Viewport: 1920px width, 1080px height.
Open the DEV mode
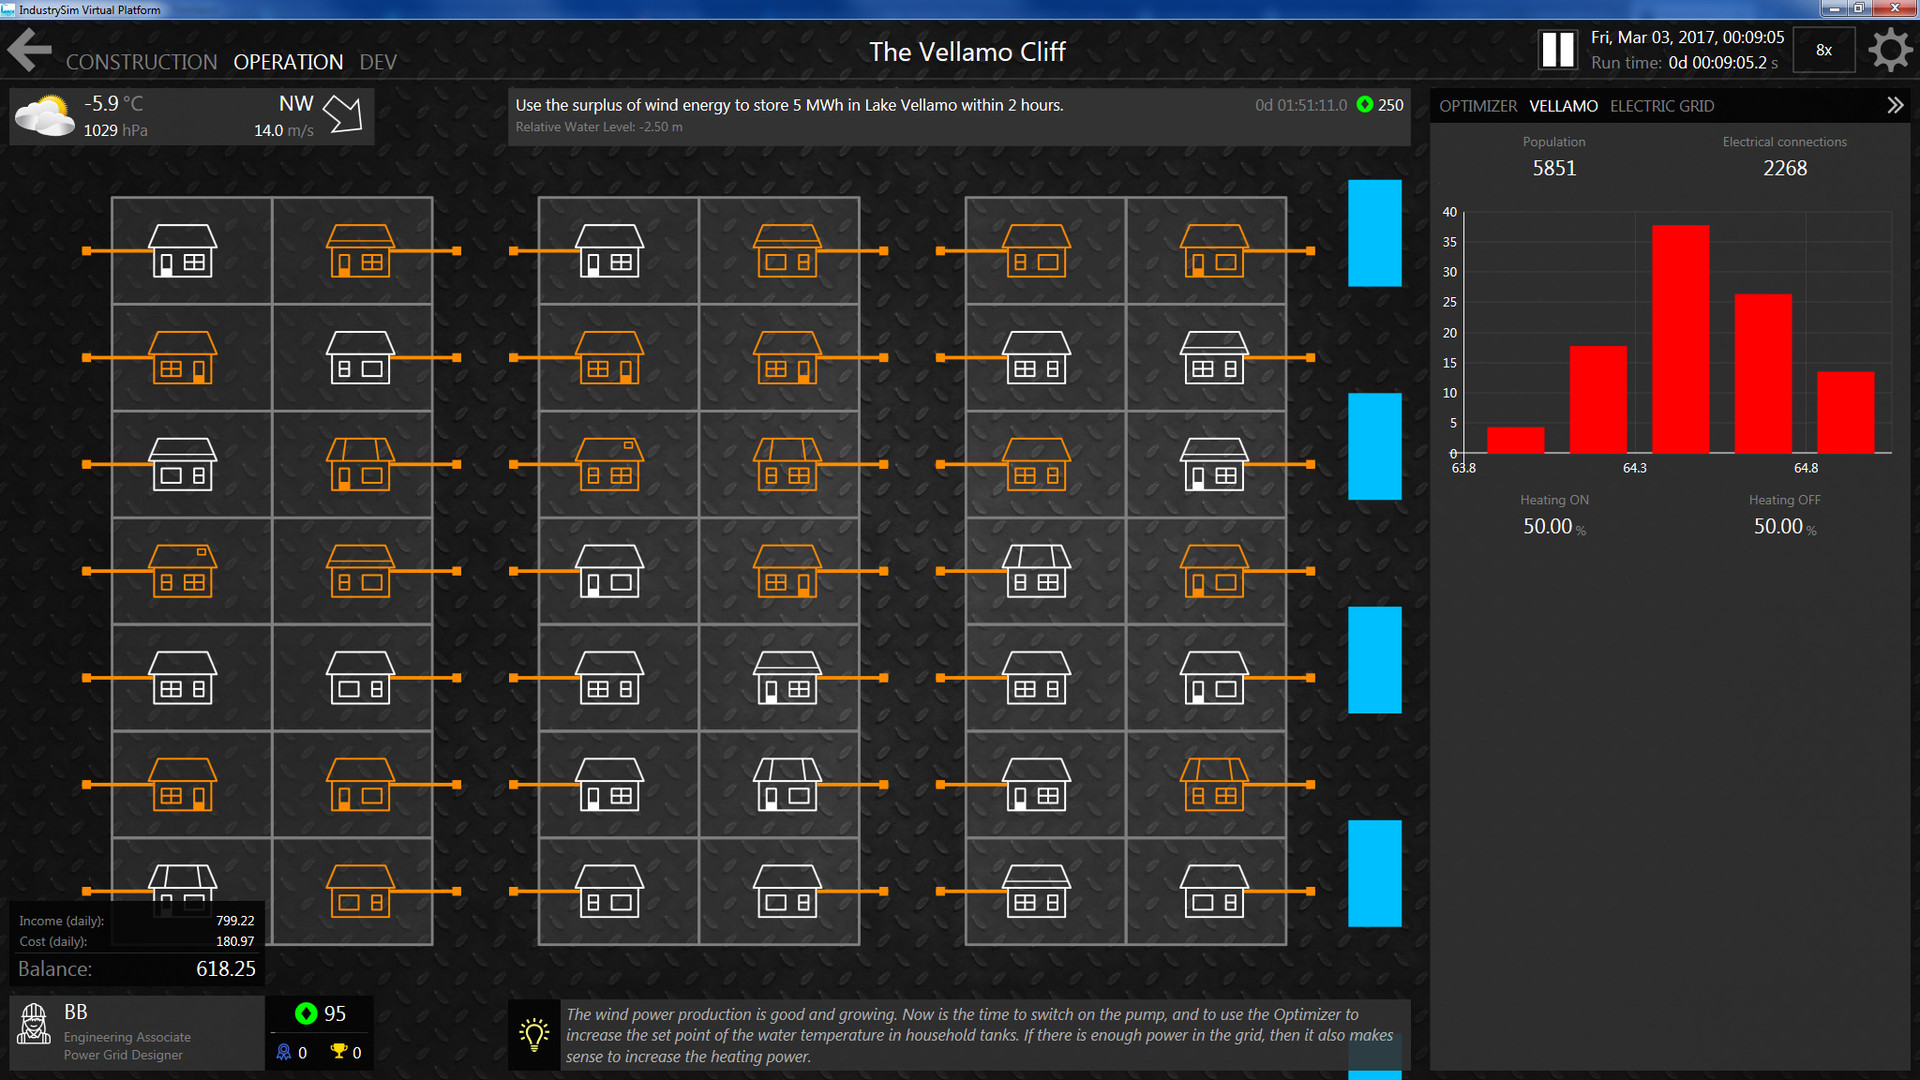pyautogui.click(x=378, y=62)
